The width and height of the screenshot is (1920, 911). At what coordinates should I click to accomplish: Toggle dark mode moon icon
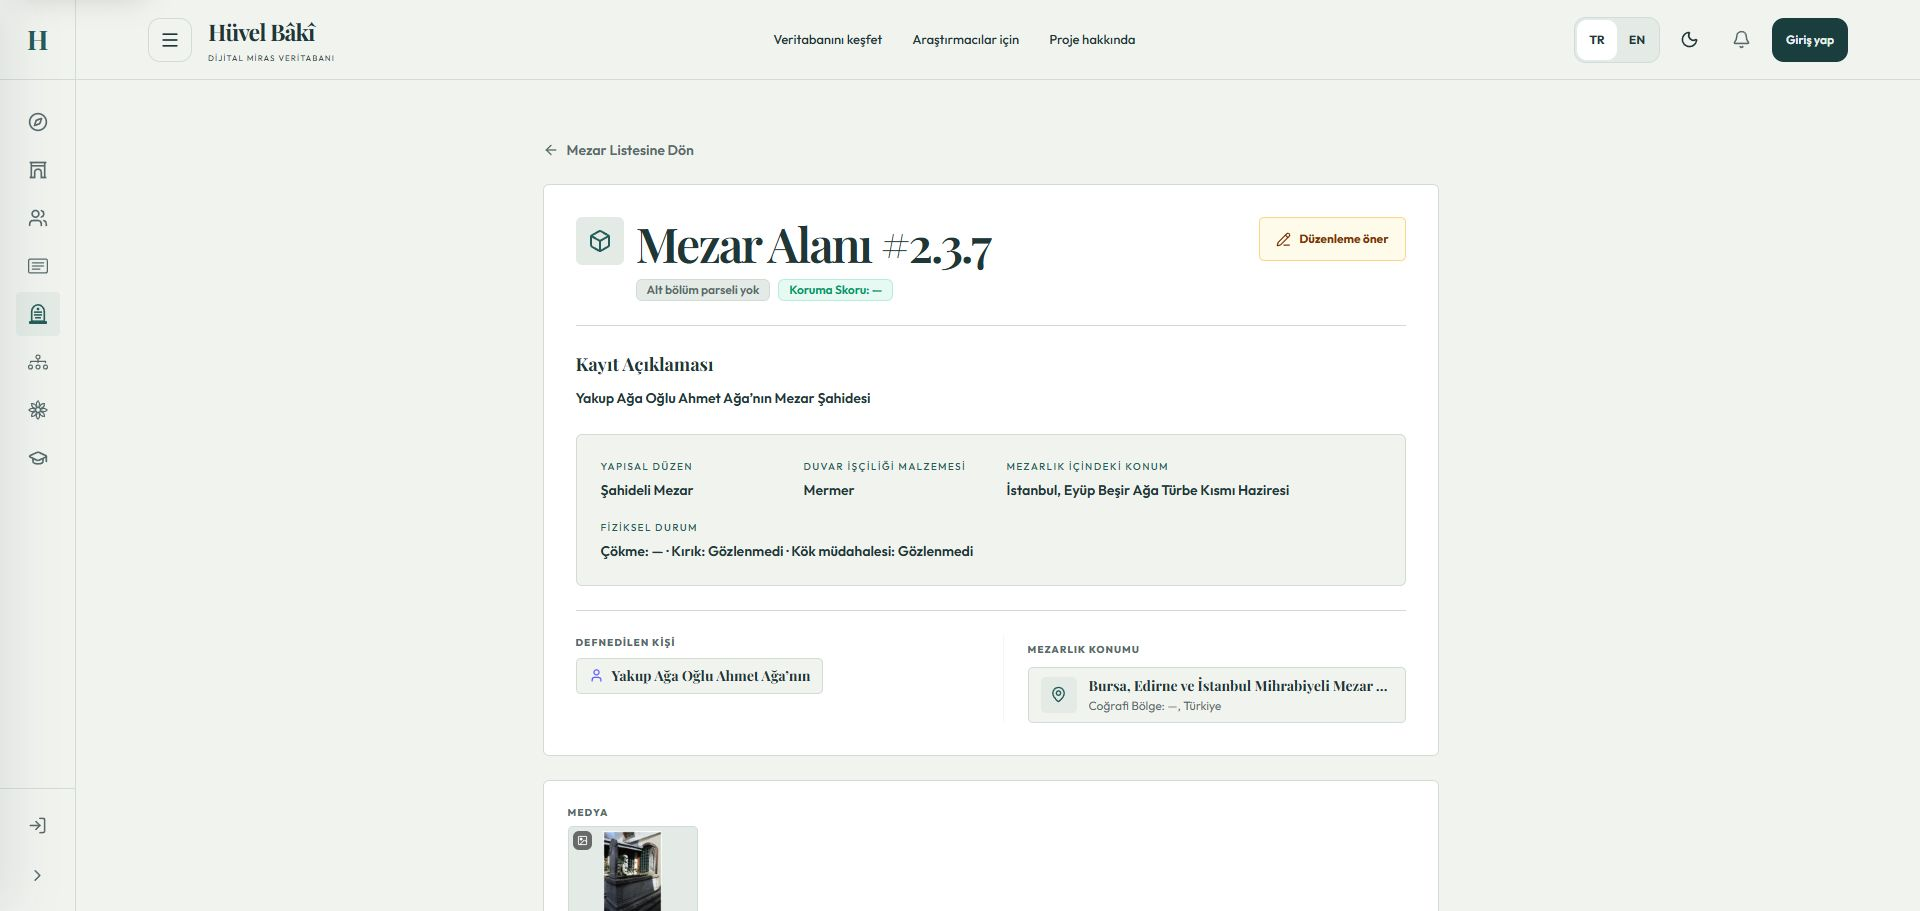1689,40
